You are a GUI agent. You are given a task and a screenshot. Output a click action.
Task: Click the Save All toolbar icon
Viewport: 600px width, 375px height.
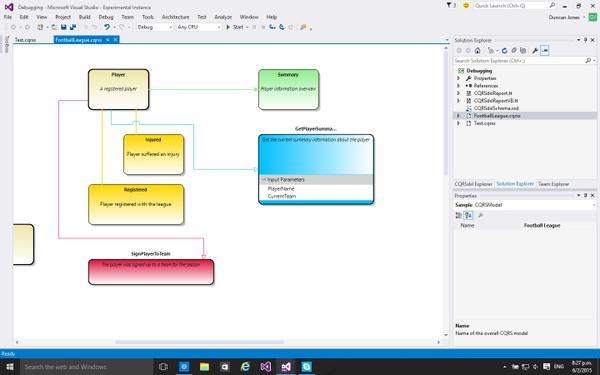73,27
